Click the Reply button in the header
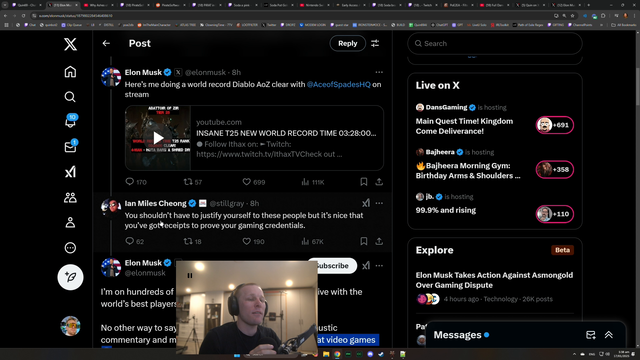Screen dimensions: 640x360 (347, 43)
